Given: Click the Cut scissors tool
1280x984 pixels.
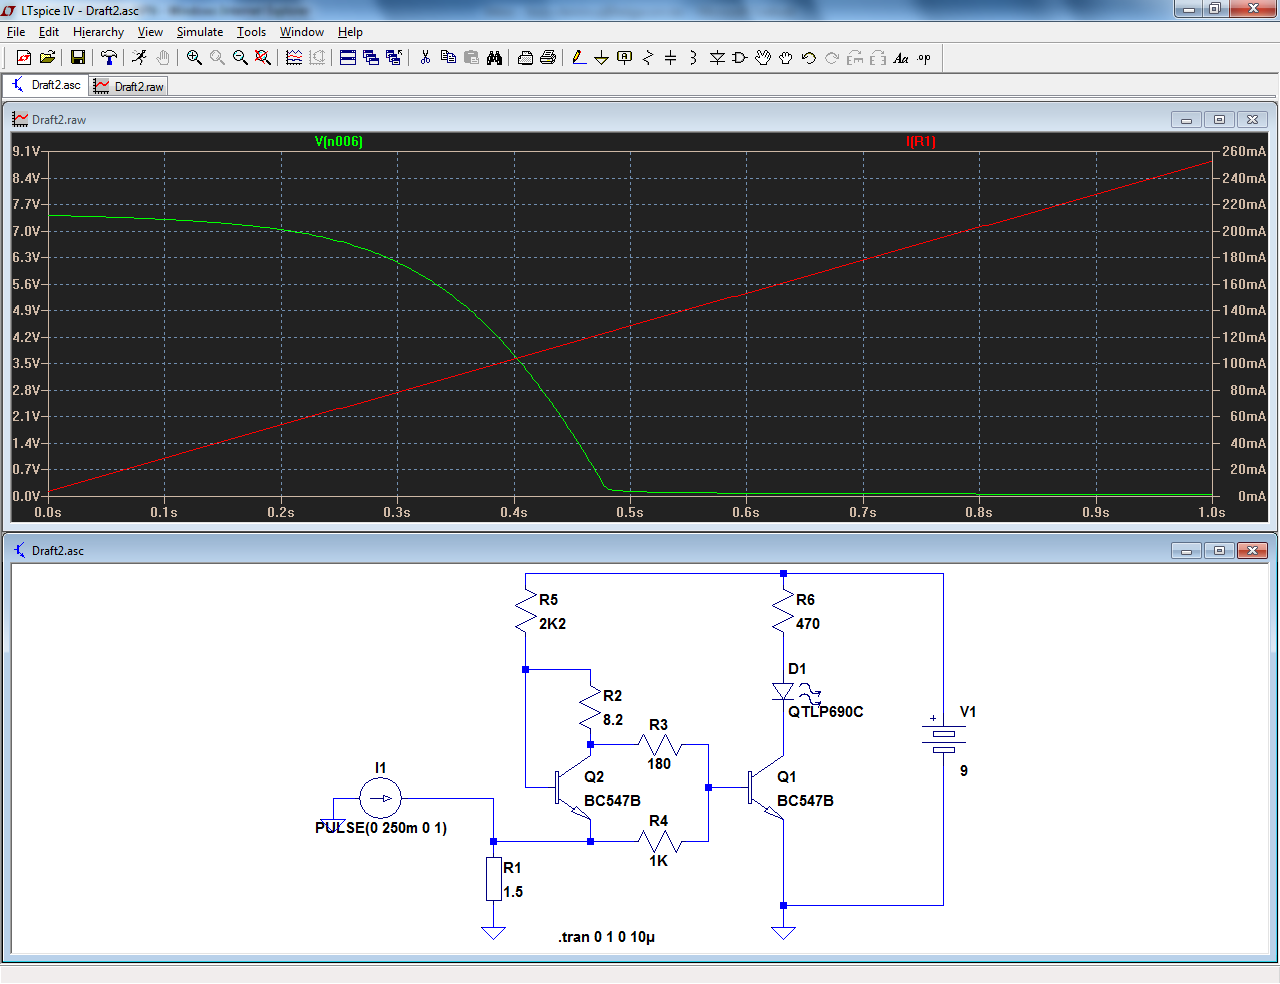Looking at the screenshot, I should [425, 58].
